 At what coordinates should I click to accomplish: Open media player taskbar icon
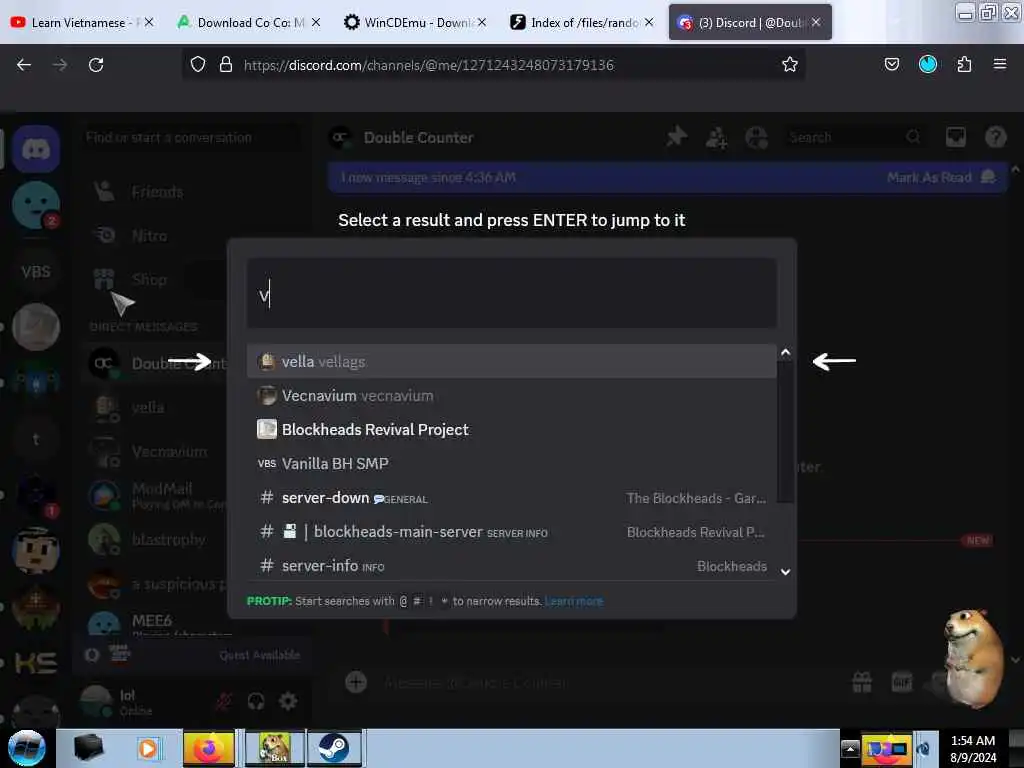click(x=148, y=748)
